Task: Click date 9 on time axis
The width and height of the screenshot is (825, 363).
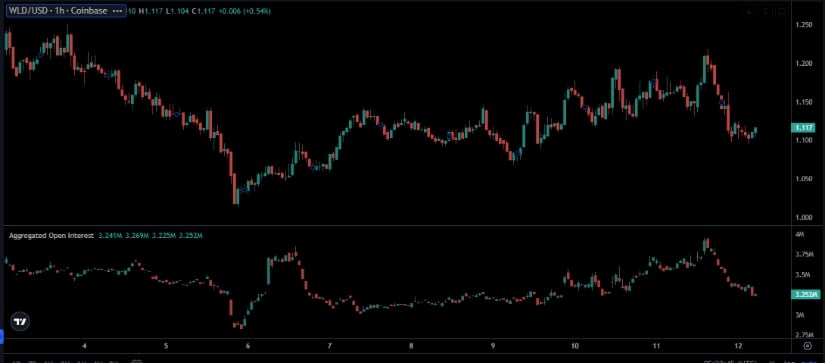Action: click(493, 346)
